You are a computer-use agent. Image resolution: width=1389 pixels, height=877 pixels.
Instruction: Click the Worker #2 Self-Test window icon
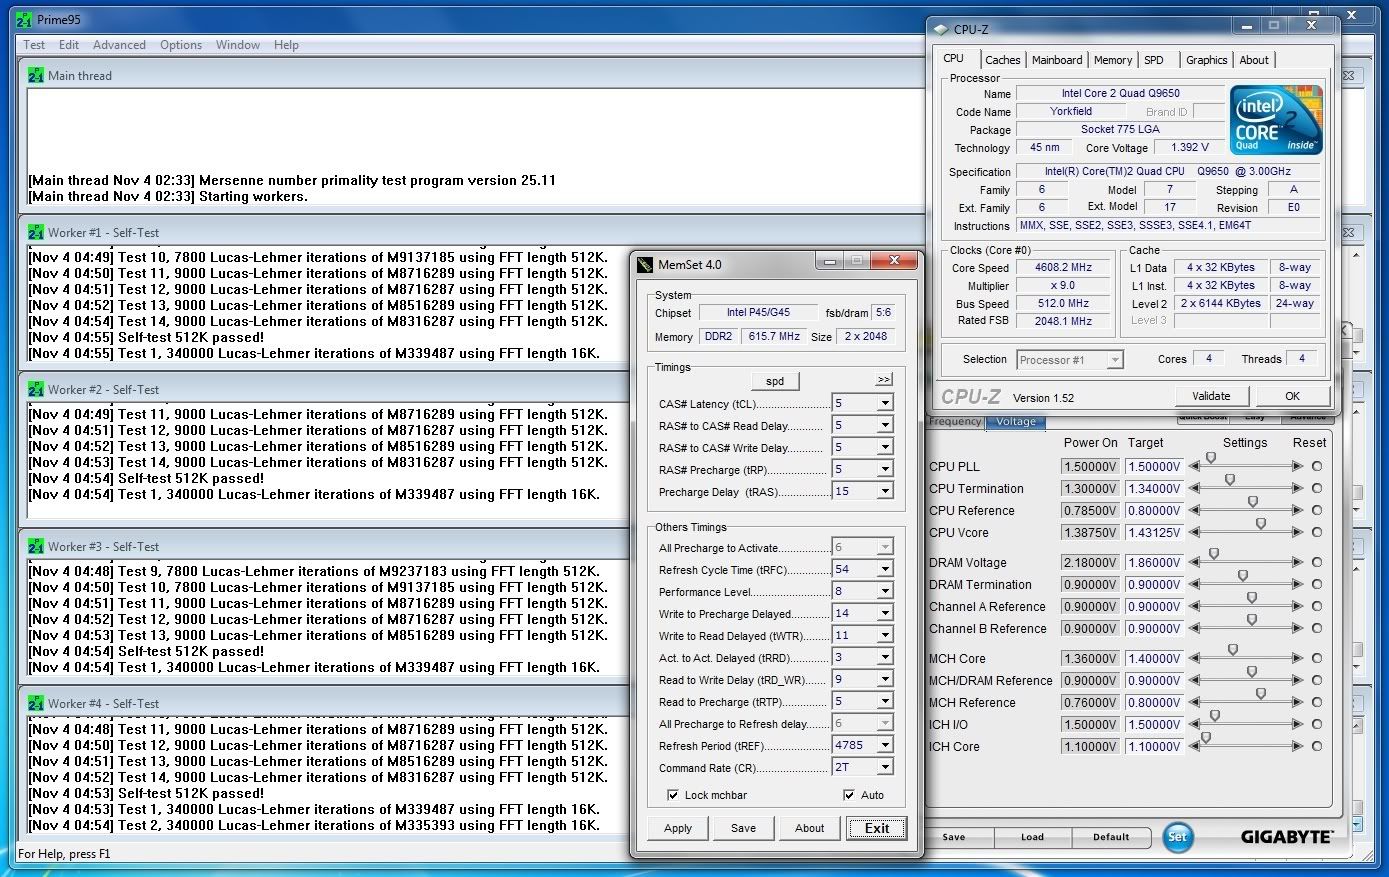tap(36, 389)
